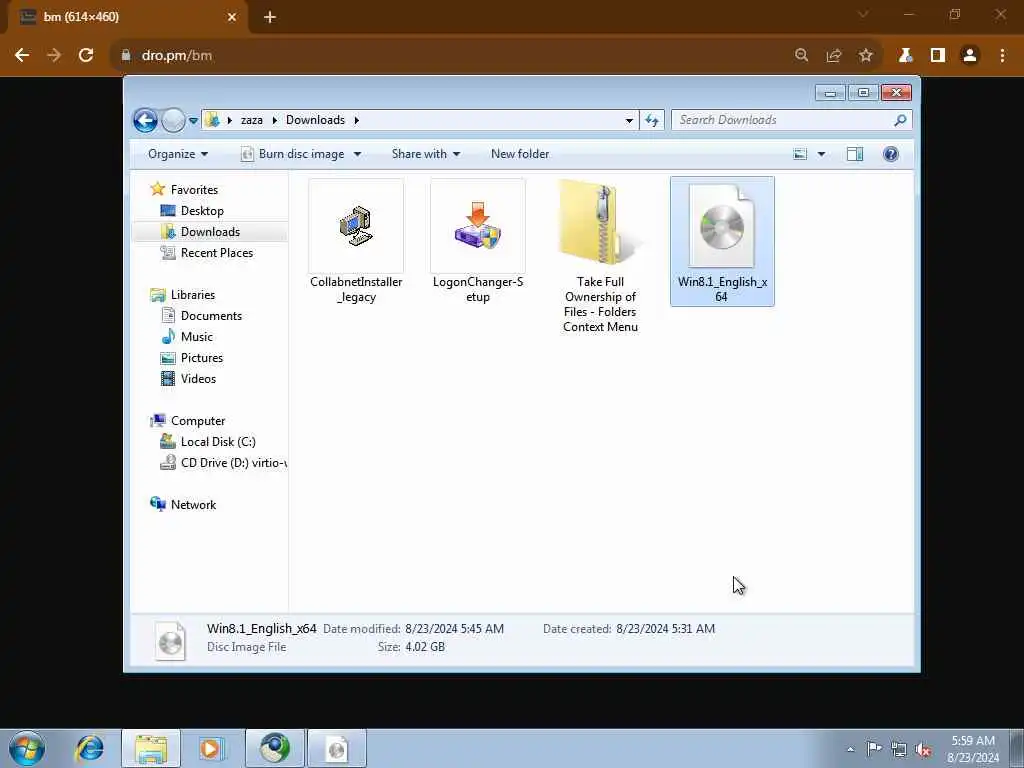The image size is (1024, 768).
Task: Share this page from the browser toolbar
Action: [834, 56]
